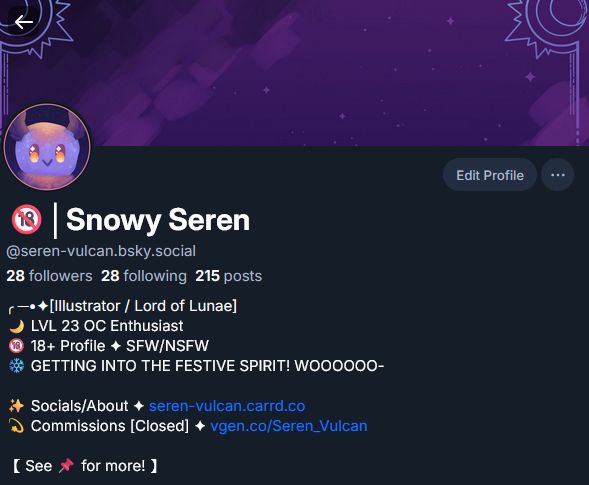This screenshot has height=485, width=589.
Task: Click the Edit Profile button
Action: click(489, 175)
